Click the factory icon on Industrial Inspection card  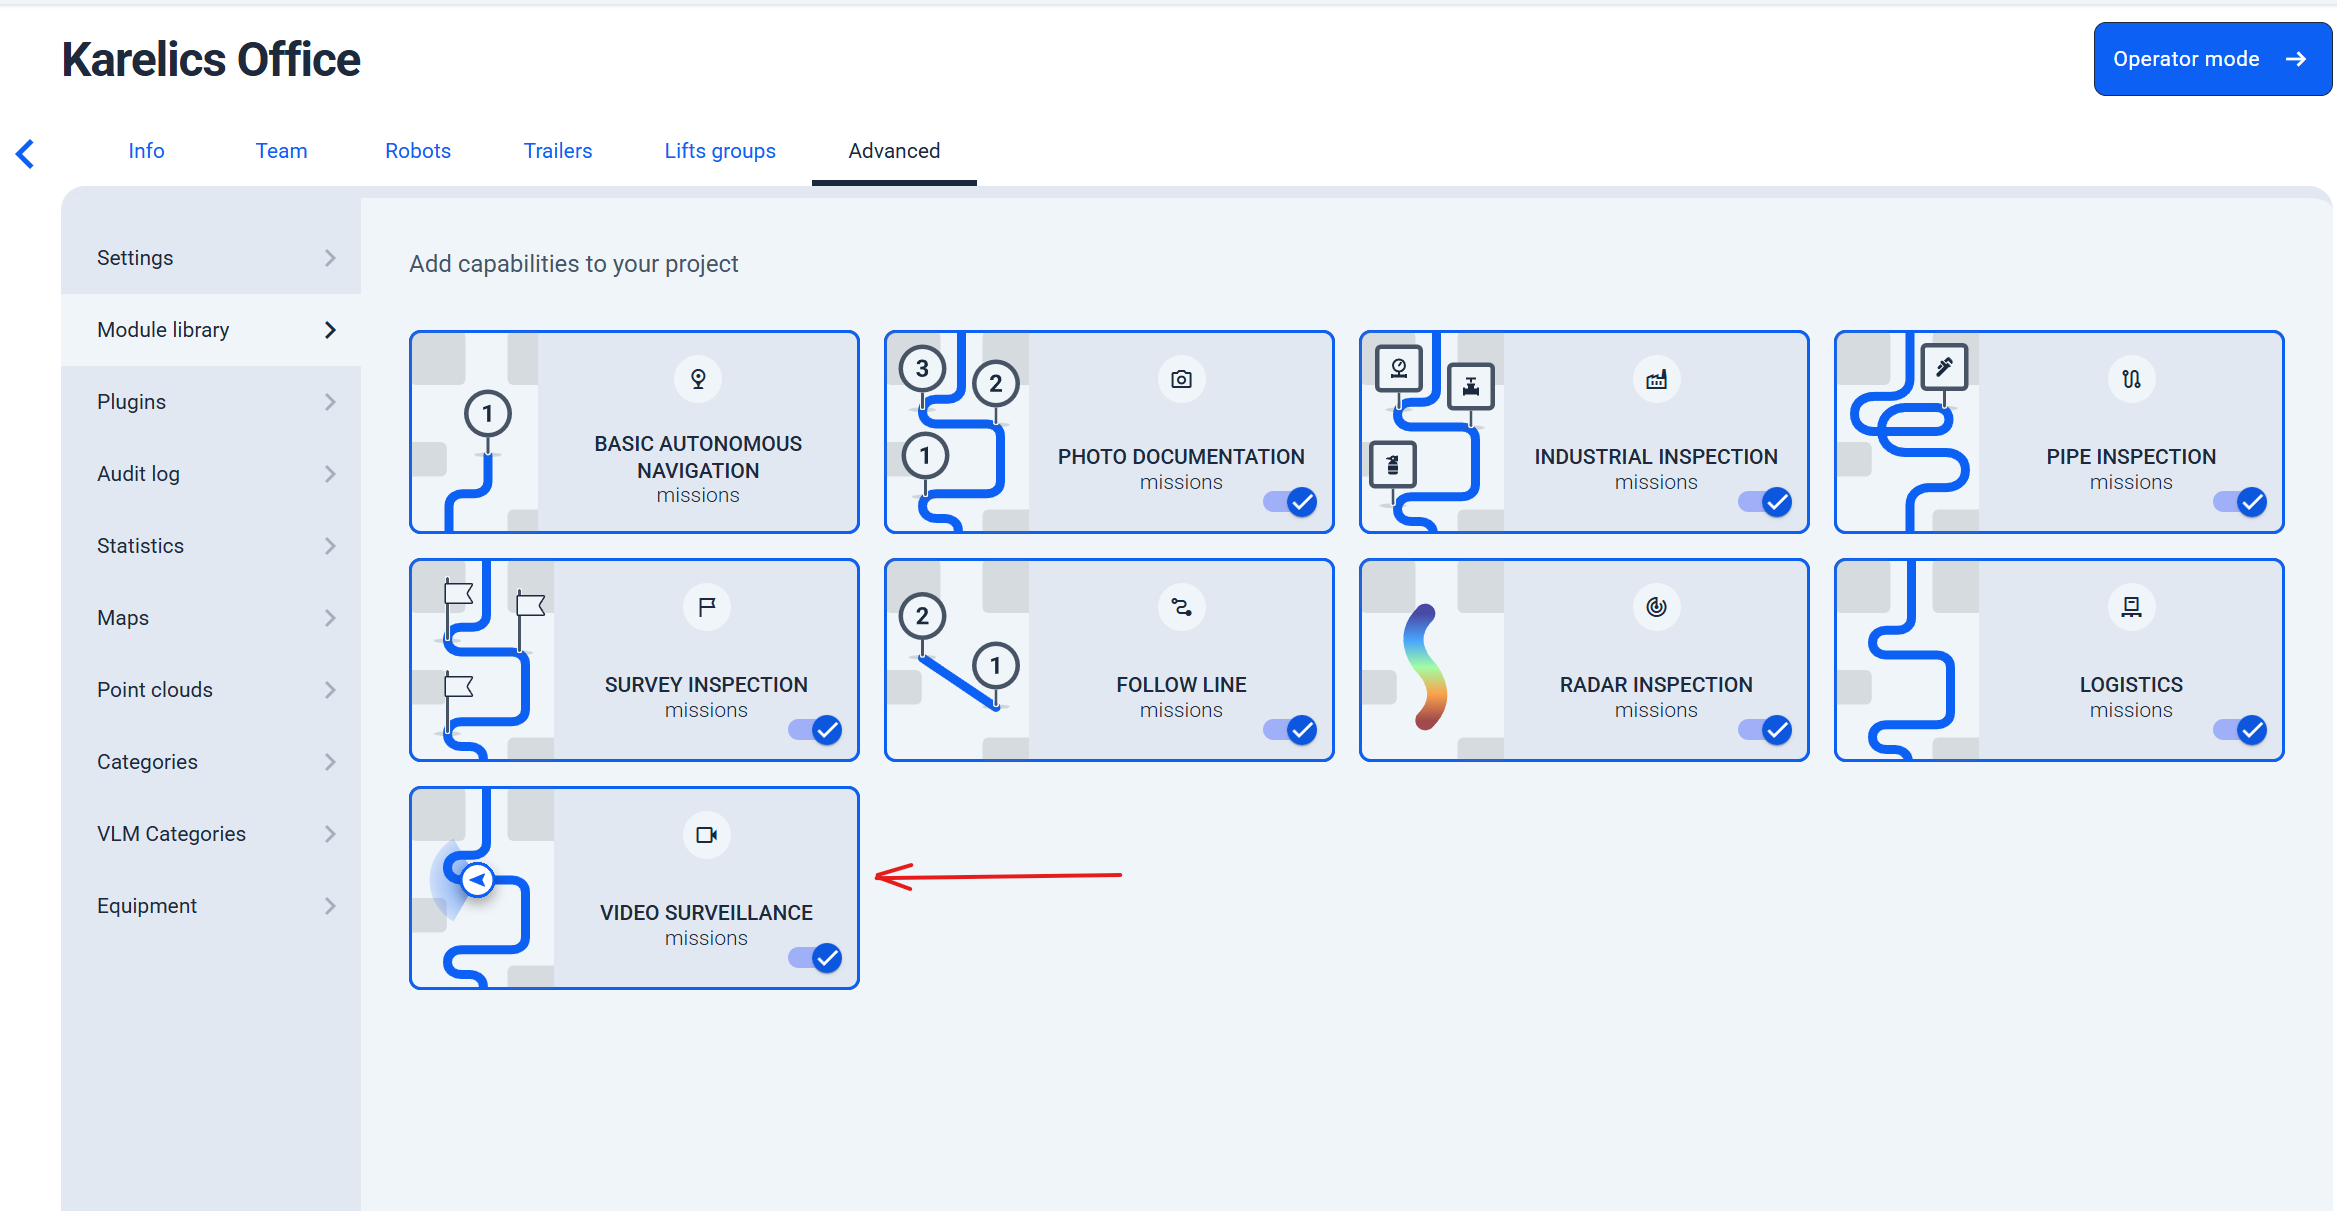[x=1656, y=379]
